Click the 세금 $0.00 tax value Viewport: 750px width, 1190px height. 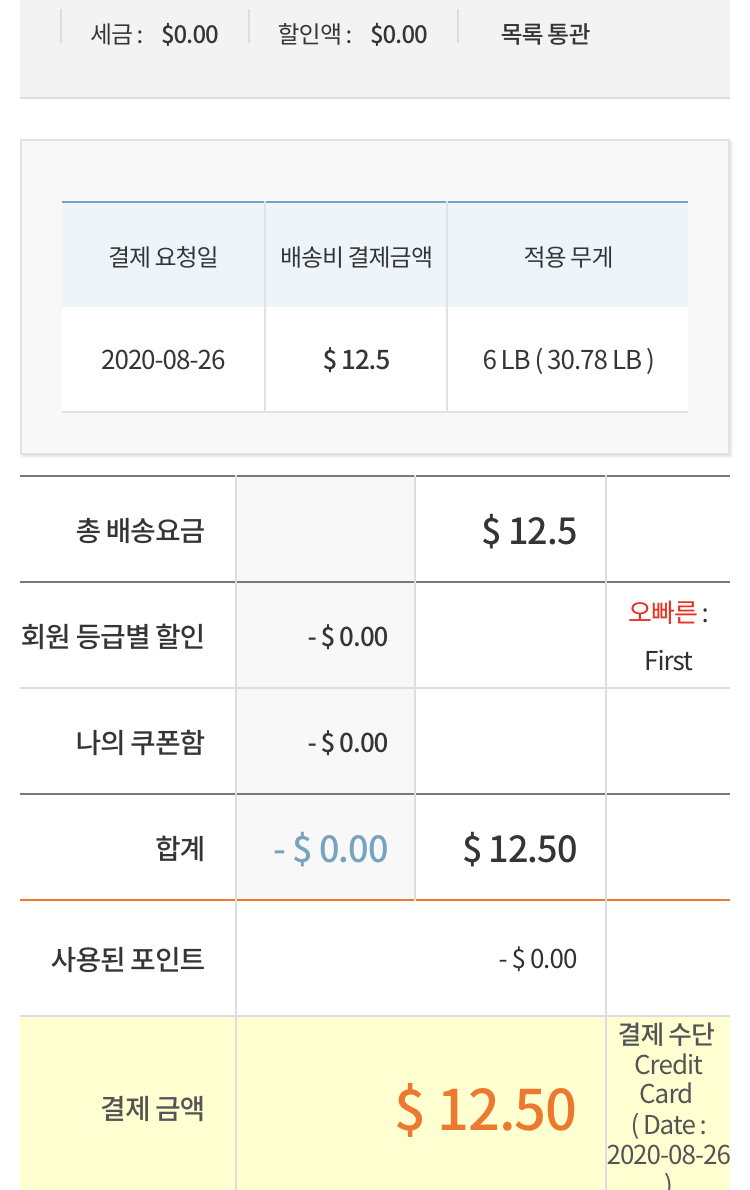189,34
